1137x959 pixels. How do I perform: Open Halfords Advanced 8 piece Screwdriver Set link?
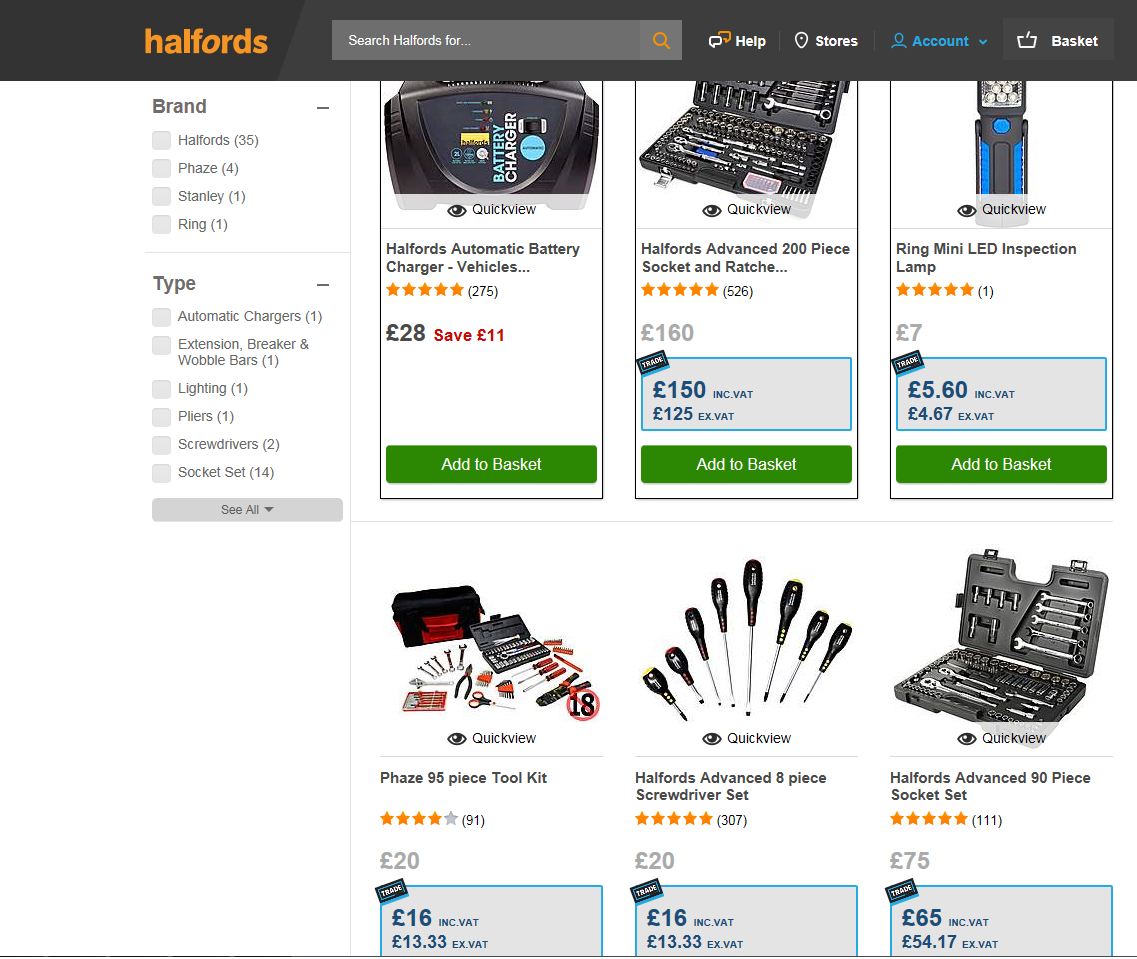(730, 786)
